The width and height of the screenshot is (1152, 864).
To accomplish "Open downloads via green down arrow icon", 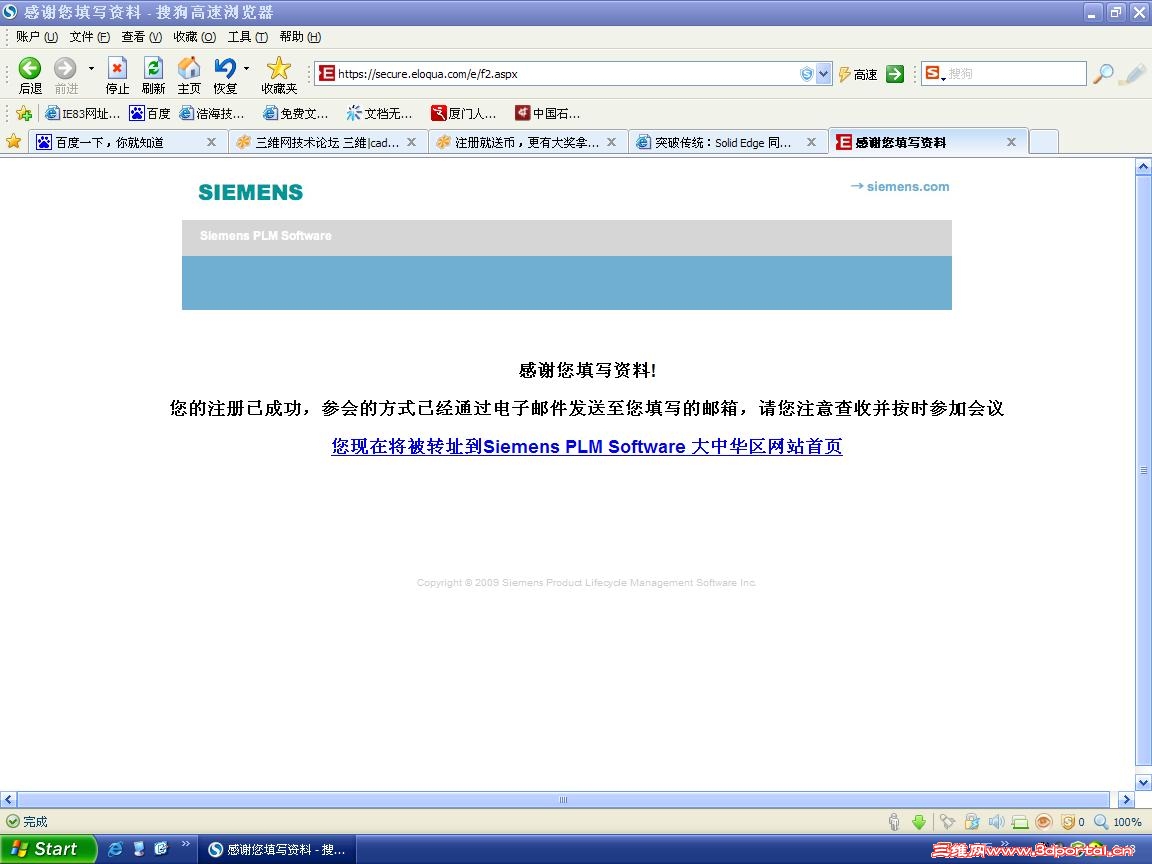I will pos(918,821).
